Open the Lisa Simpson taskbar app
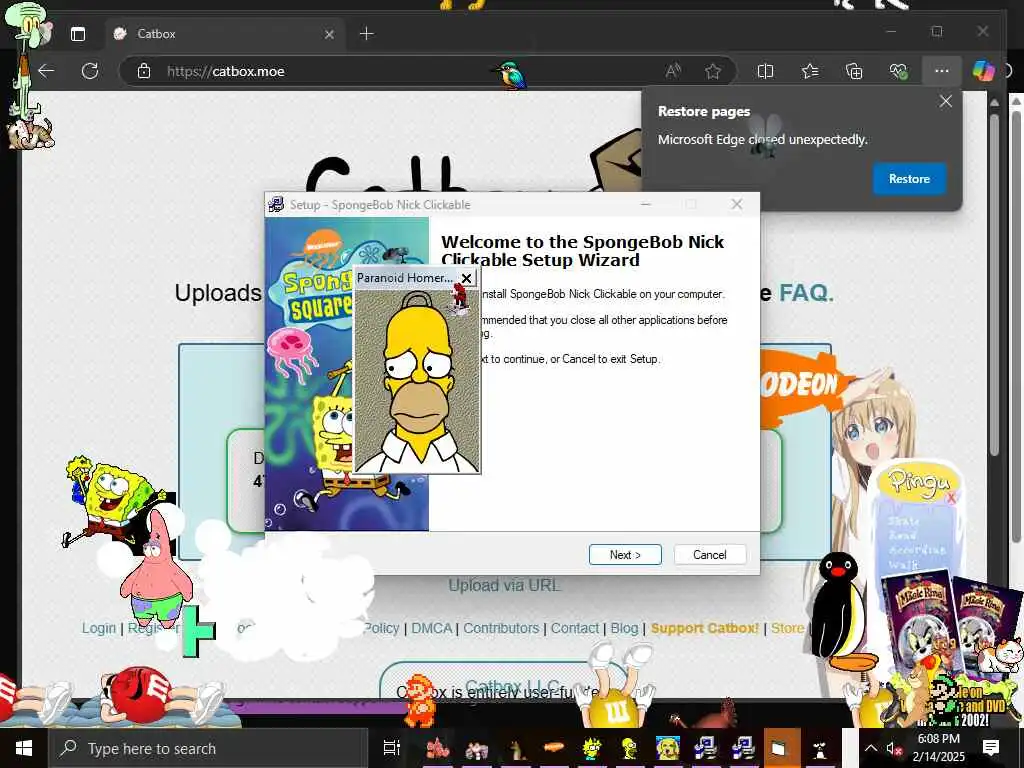The width and height of the screenshot is (1024, 768). tap(592, 748)
